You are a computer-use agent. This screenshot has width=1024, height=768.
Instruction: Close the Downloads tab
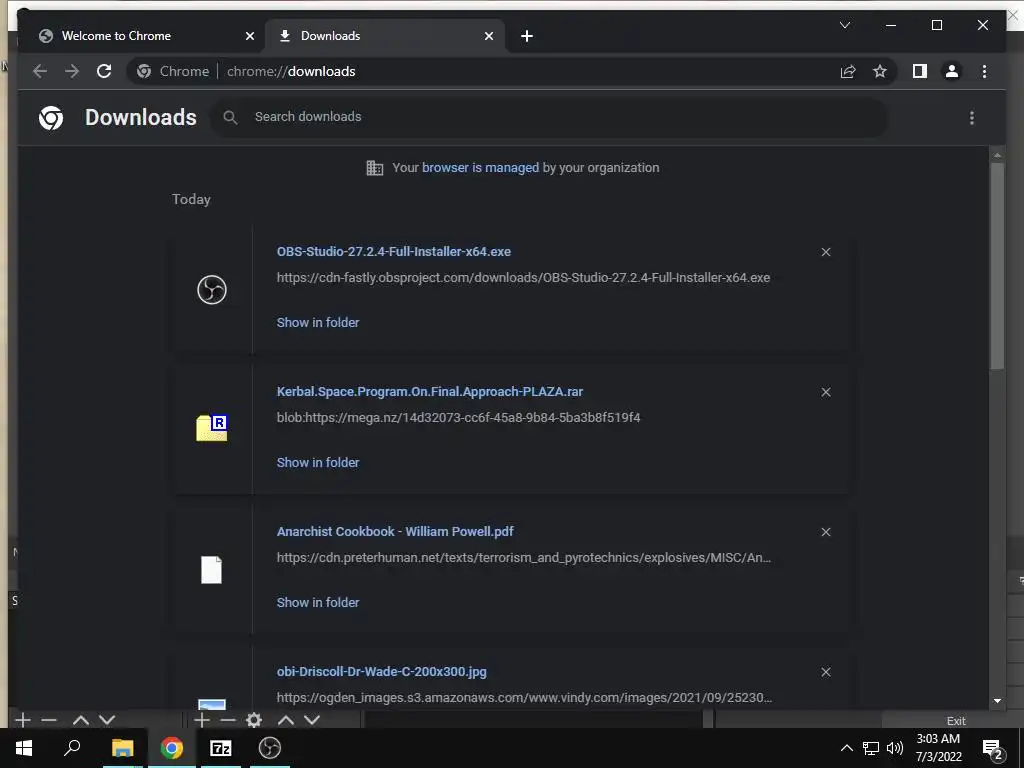click(x=488, y=36)
